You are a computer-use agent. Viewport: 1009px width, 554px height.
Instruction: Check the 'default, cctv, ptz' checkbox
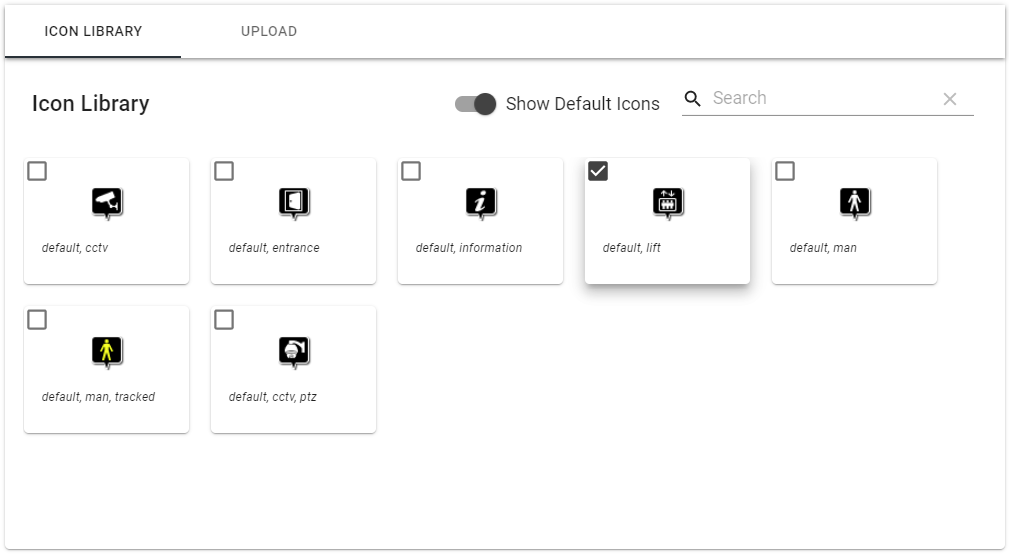click(x=224, y=320)
